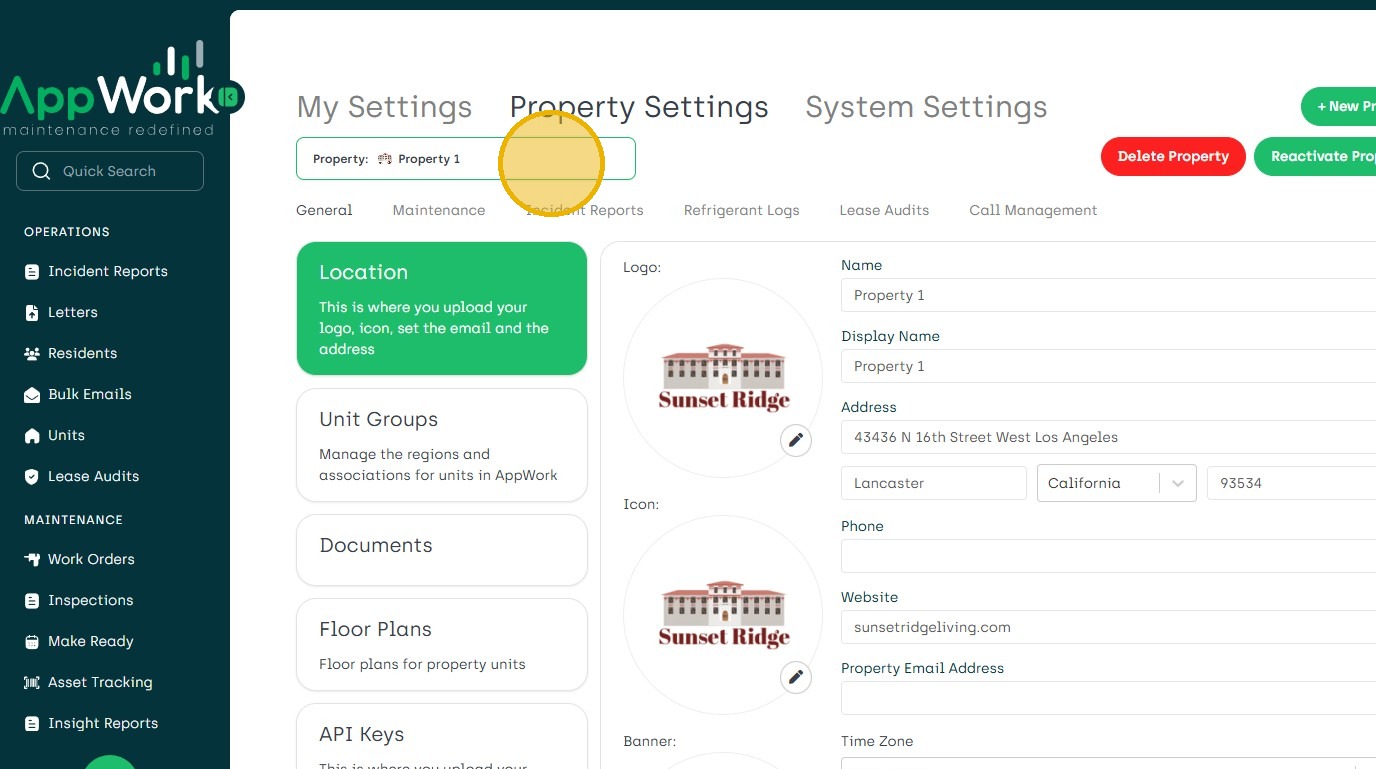Click the Work Orders faucet icon
This screenshot has height=769, width=1376.
(32, 560)
